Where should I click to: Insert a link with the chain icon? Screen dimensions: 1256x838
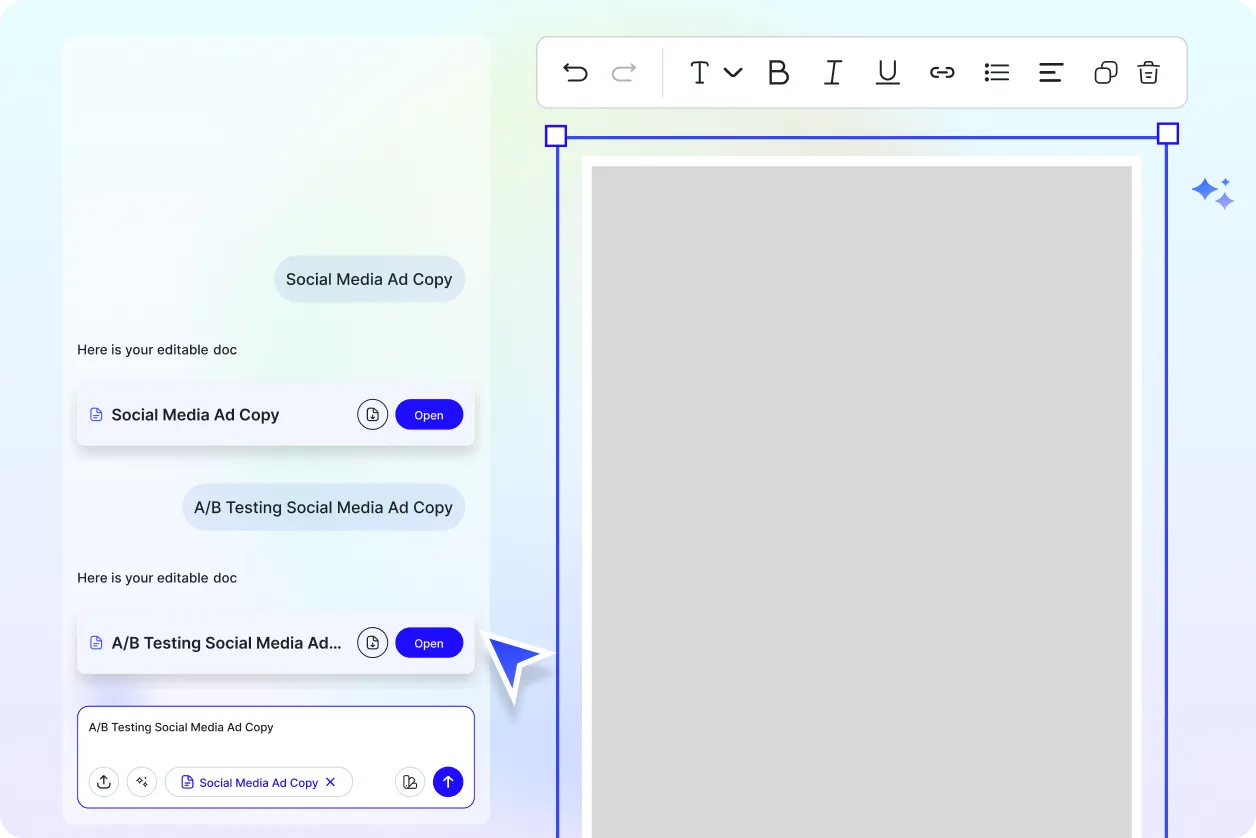pos(942,72)
